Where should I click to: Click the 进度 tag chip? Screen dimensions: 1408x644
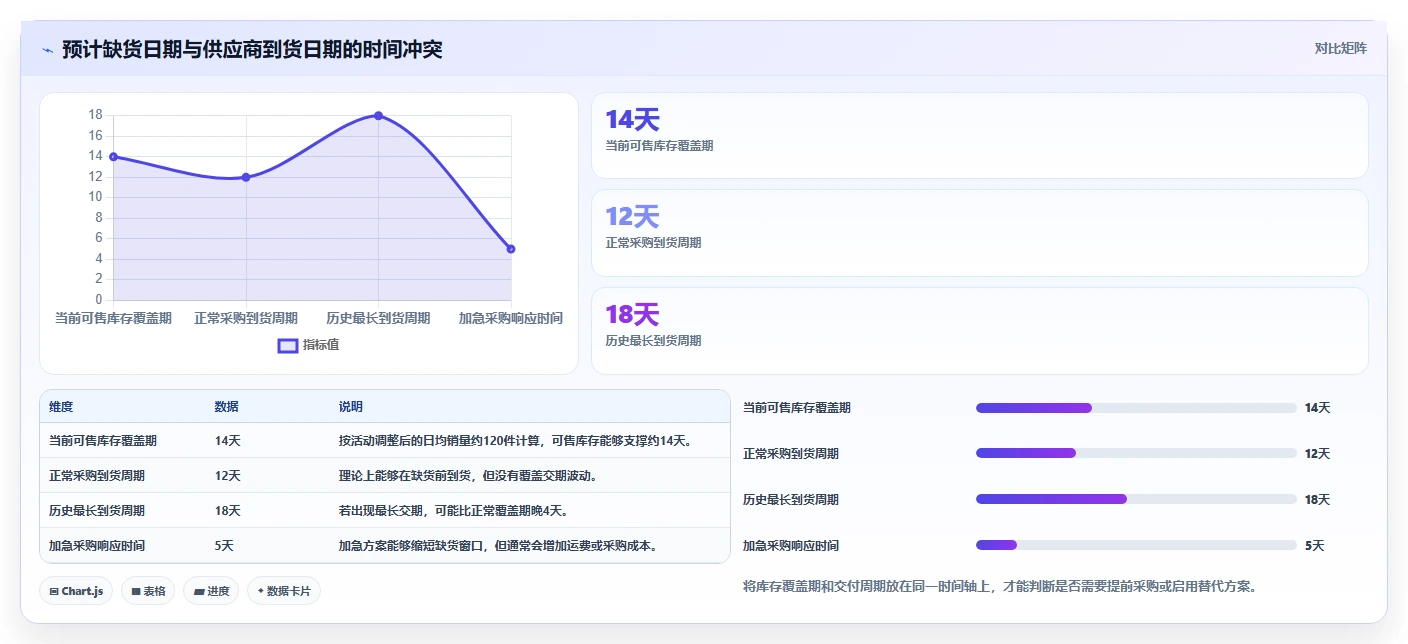tap(211, 591)
